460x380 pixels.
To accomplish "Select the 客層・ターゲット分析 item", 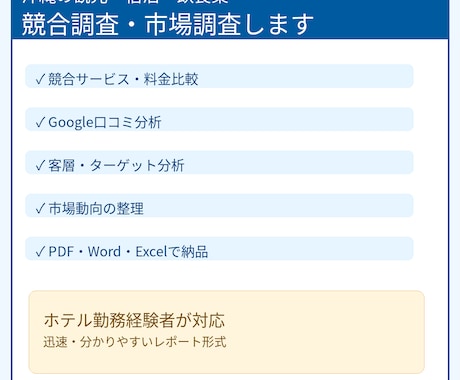I will pyautogui.click(x=219, y=162).
